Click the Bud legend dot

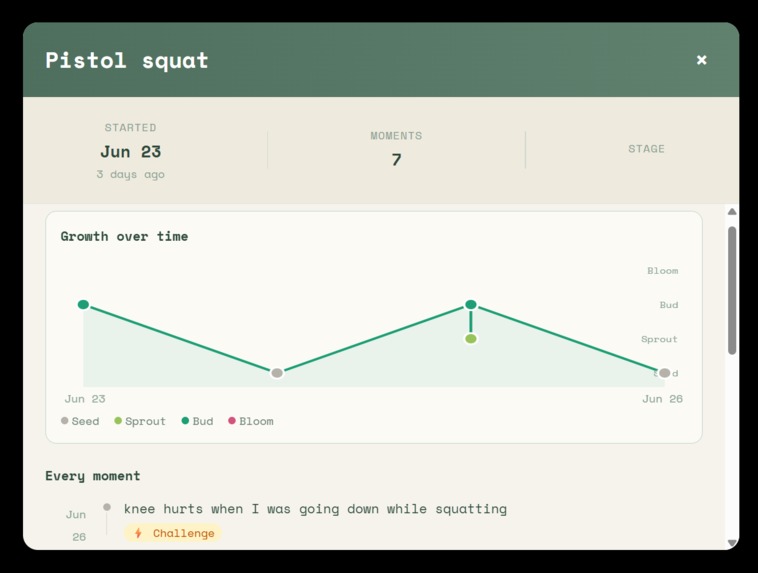point(185,421)
